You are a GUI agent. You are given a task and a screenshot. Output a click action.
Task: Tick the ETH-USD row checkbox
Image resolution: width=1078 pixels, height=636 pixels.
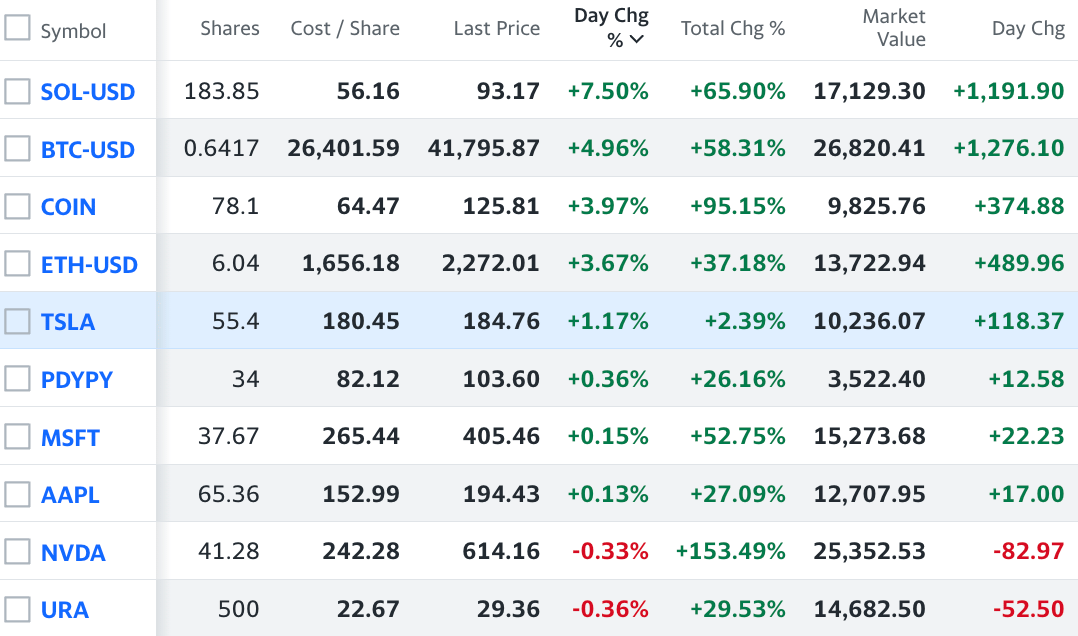[17, 263]
